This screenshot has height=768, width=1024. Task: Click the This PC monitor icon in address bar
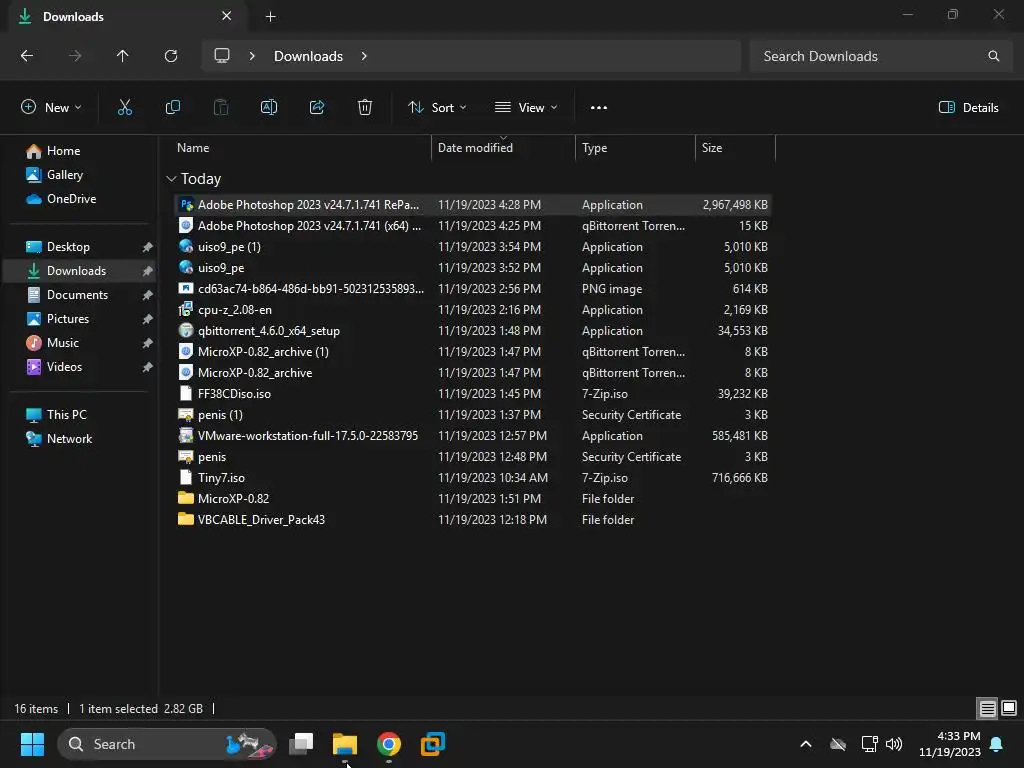222,56
